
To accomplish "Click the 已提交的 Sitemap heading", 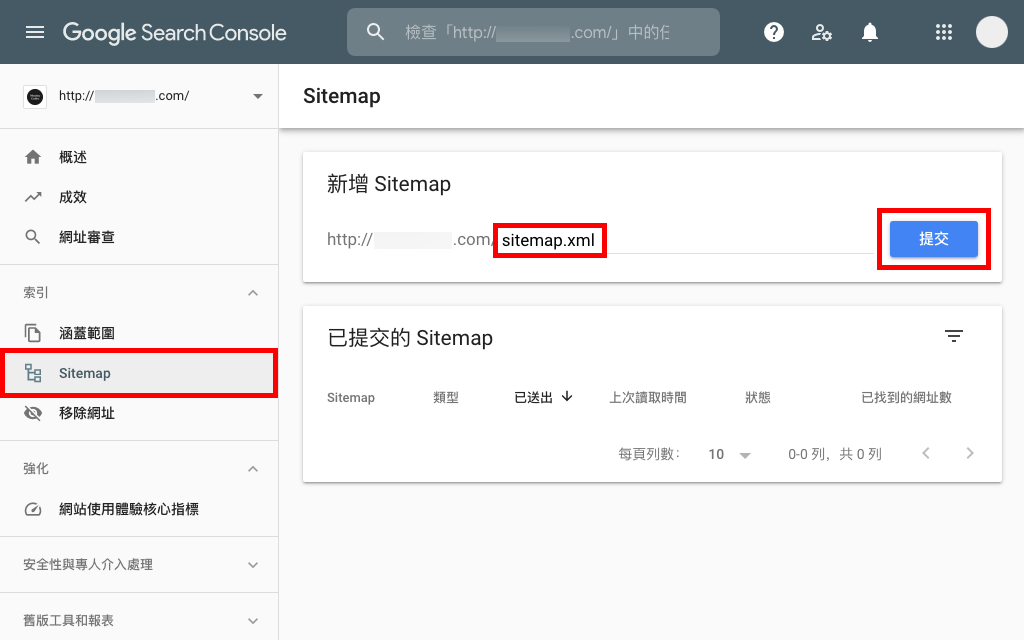I will coord(410,338).
